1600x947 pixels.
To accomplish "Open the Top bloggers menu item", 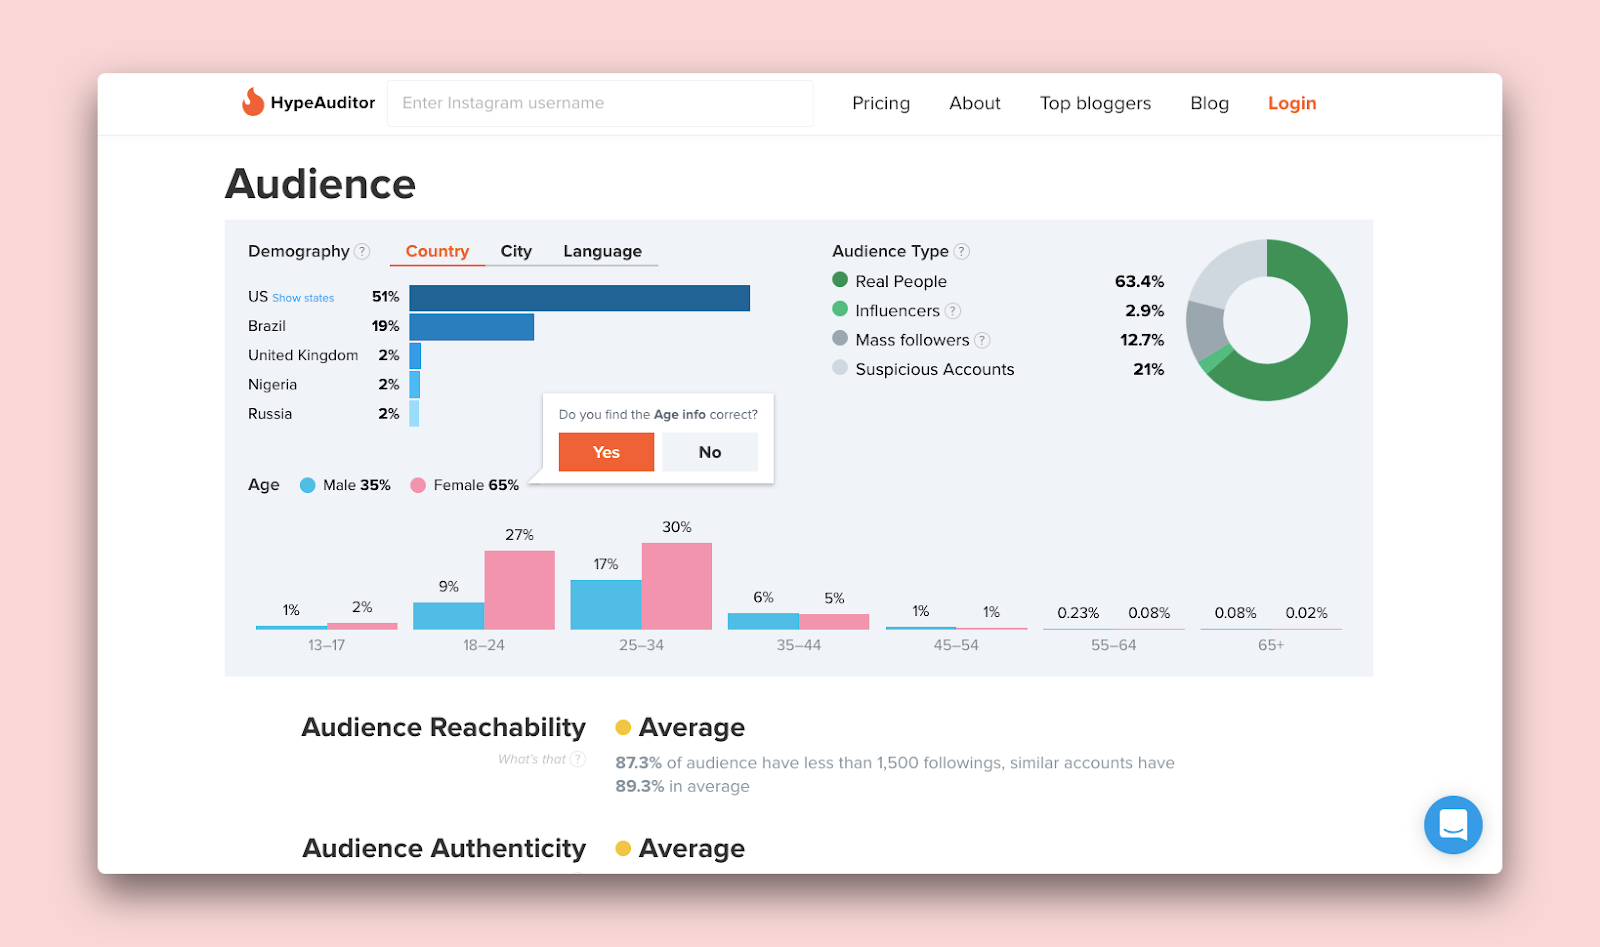I will pos(1095,103).
